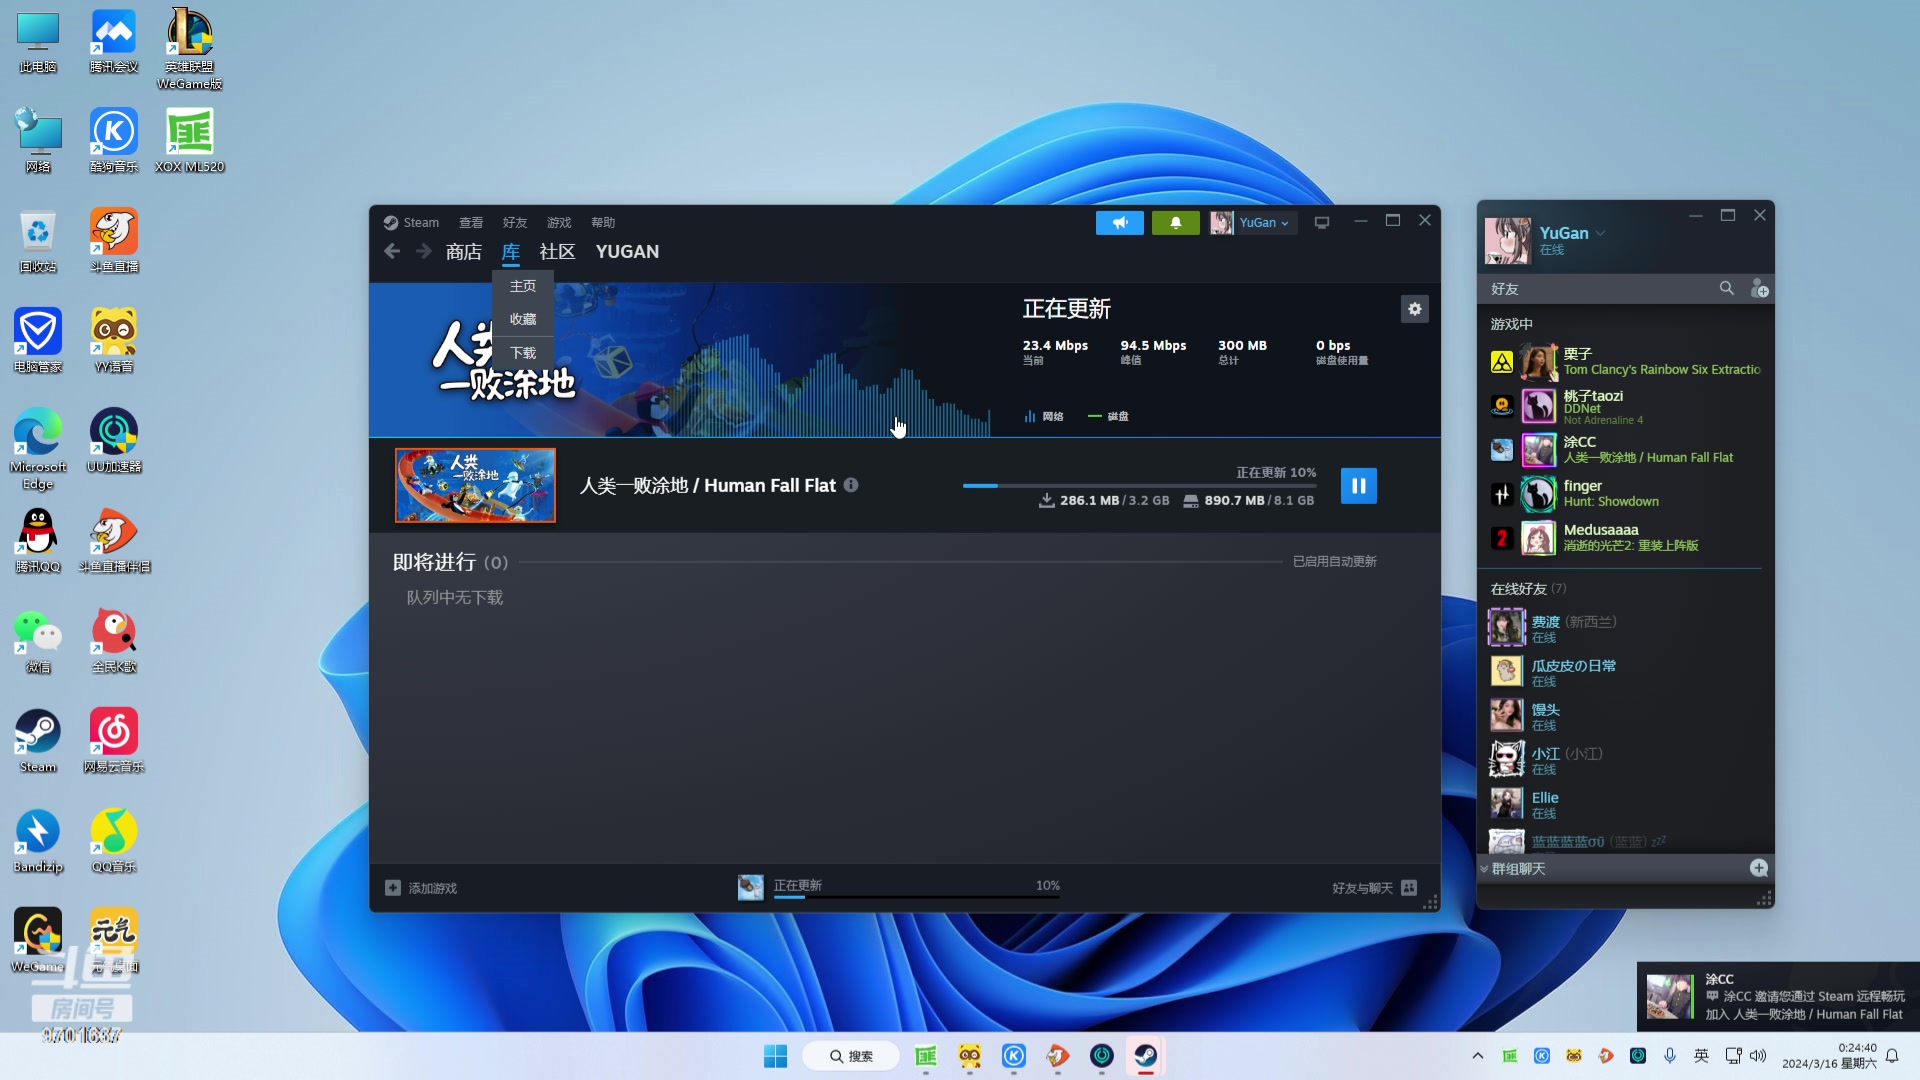This screenshot has height=1080, width=1920.
Task: Click Human Fall Flat info icon
Action: point(851,485)
